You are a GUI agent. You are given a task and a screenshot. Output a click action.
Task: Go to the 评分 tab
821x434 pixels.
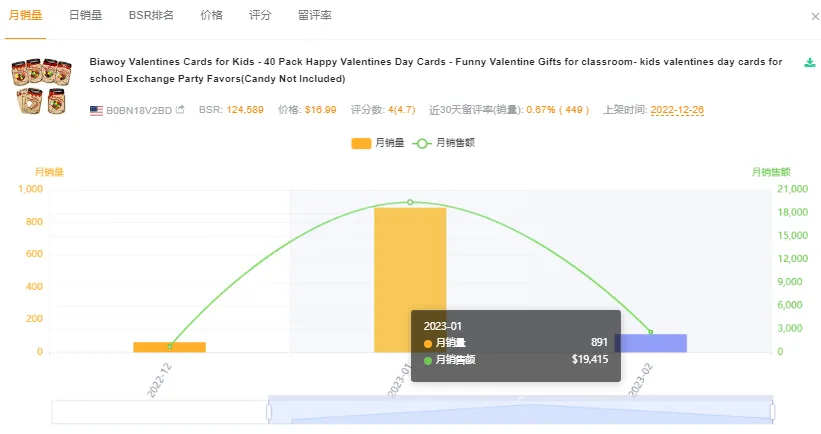[260, 17]
